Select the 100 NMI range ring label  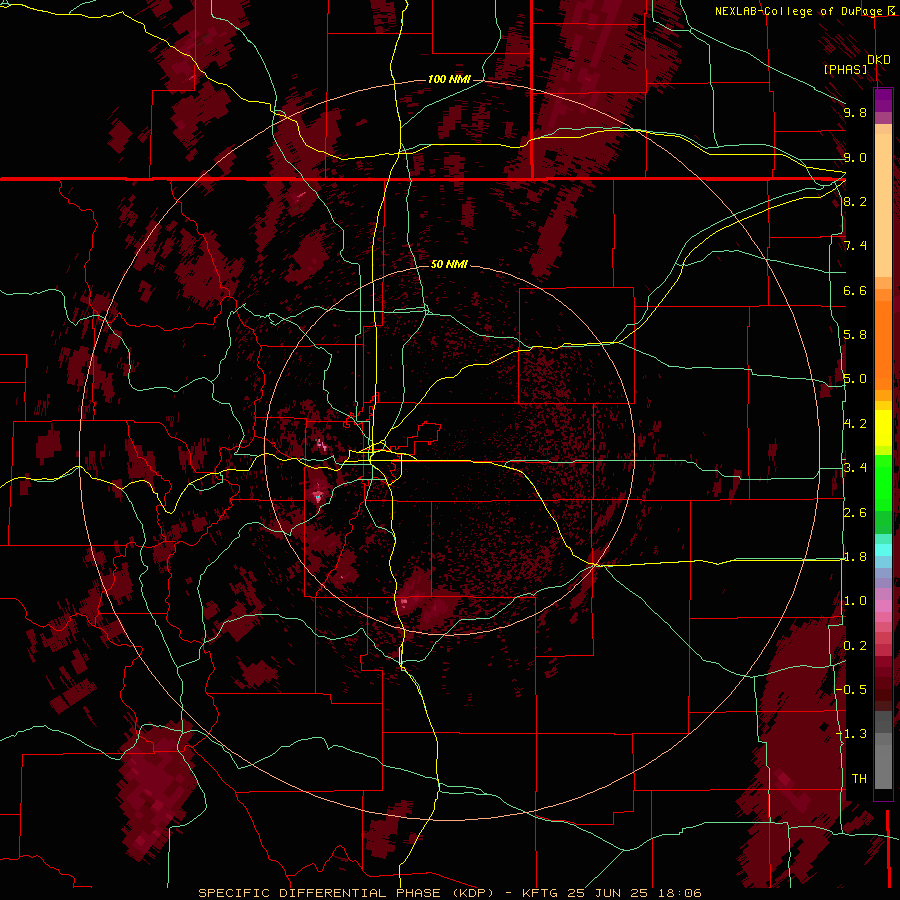[449, 79]
